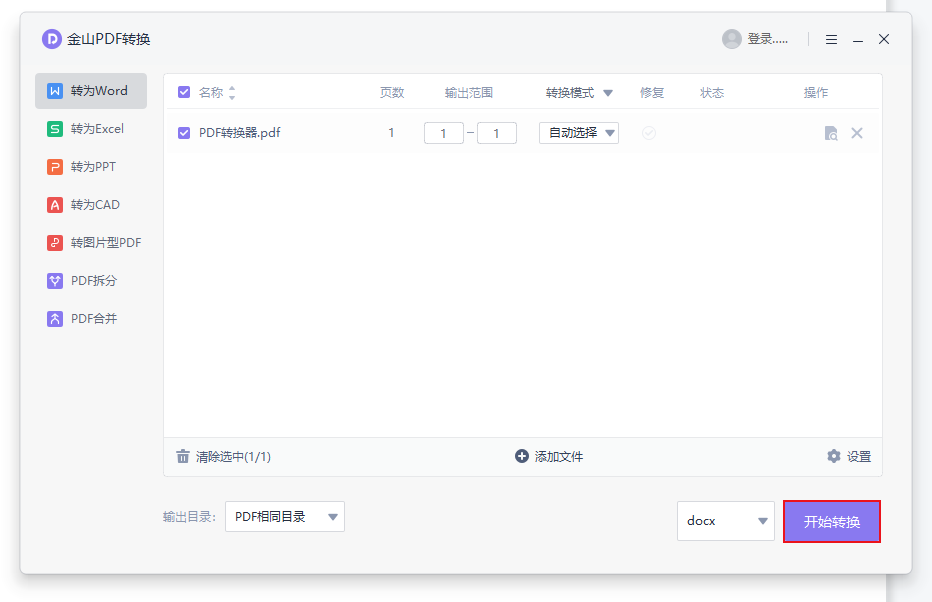Click the plus circle icon

pyautogui.click(x=522, y=456)
